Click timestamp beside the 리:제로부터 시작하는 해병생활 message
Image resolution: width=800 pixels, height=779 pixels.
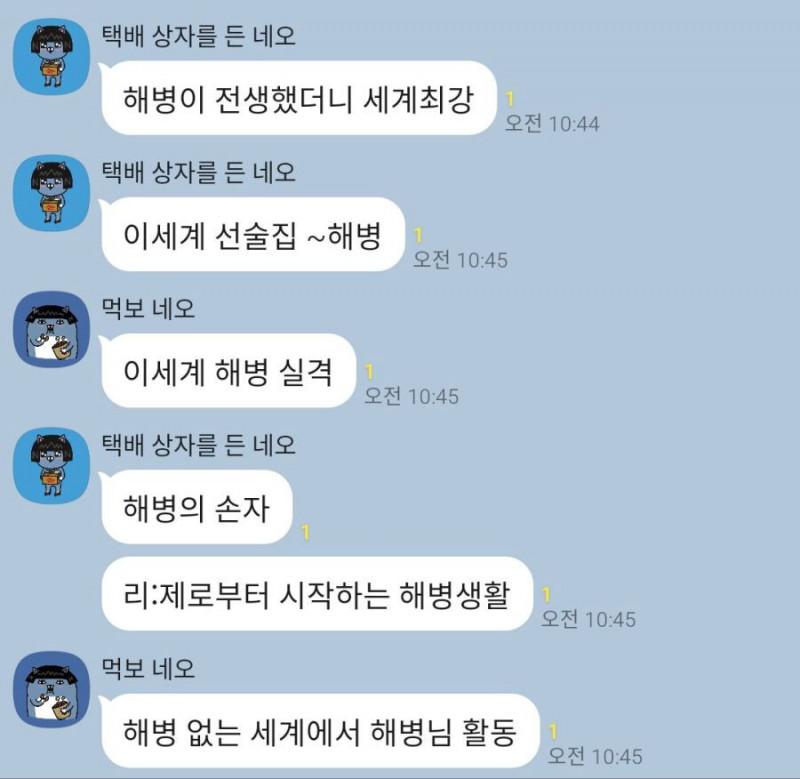tap(588, 619)
